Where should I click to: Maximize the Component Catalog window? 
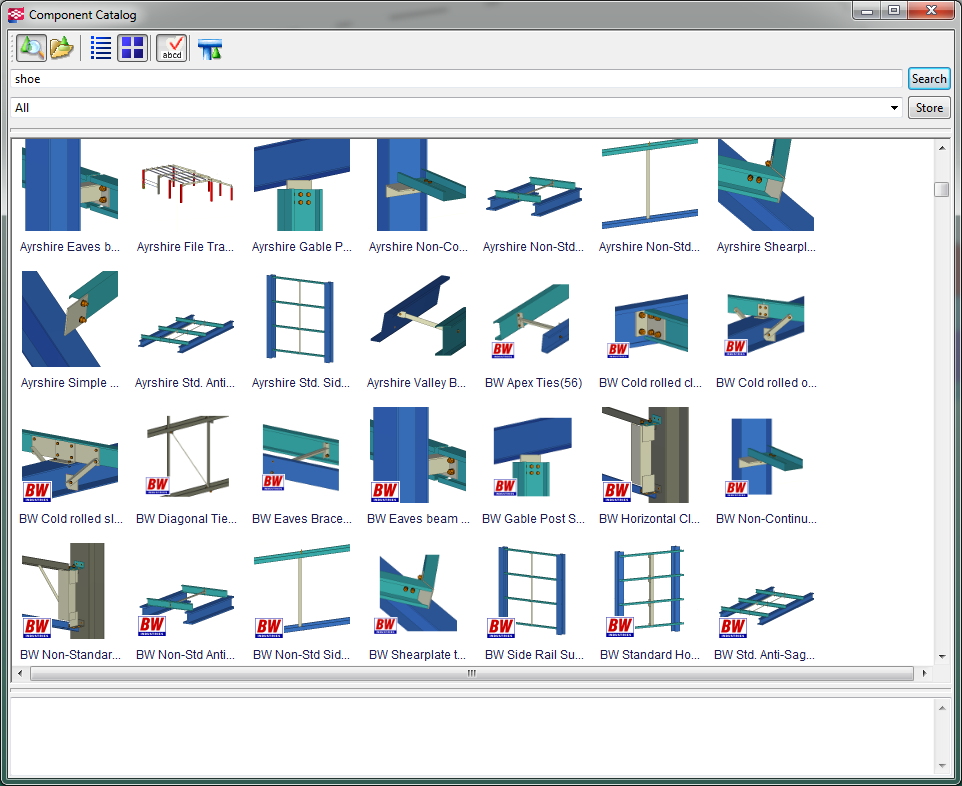click(x=894, y=10)
